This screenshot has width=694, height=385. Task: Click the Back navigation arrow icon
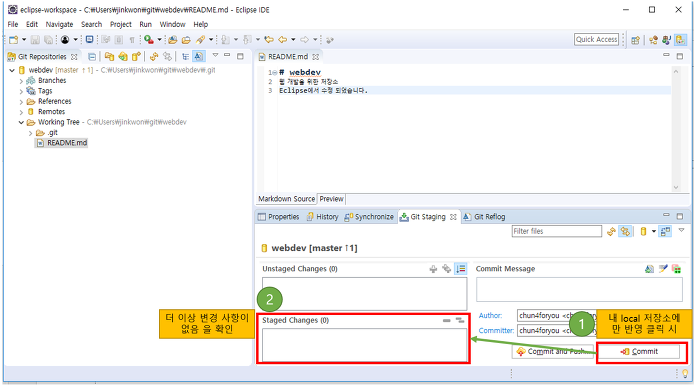click(282, 40)
